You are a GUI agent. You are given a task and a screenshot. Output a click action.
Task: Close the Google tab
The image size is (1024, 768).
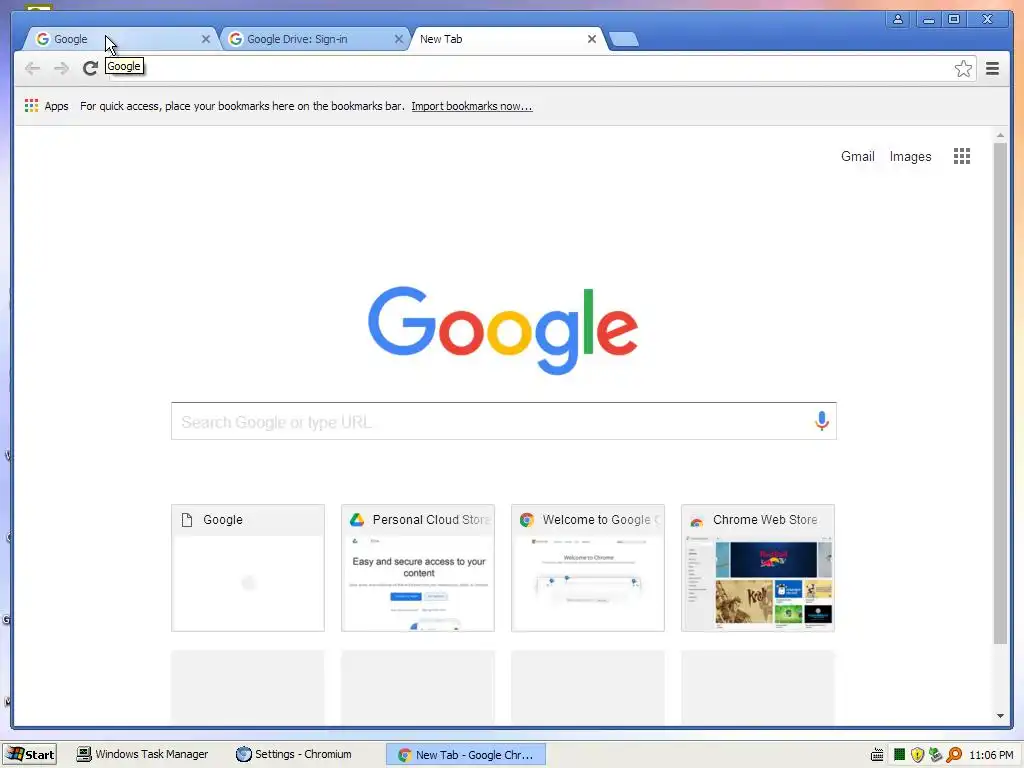206,39
